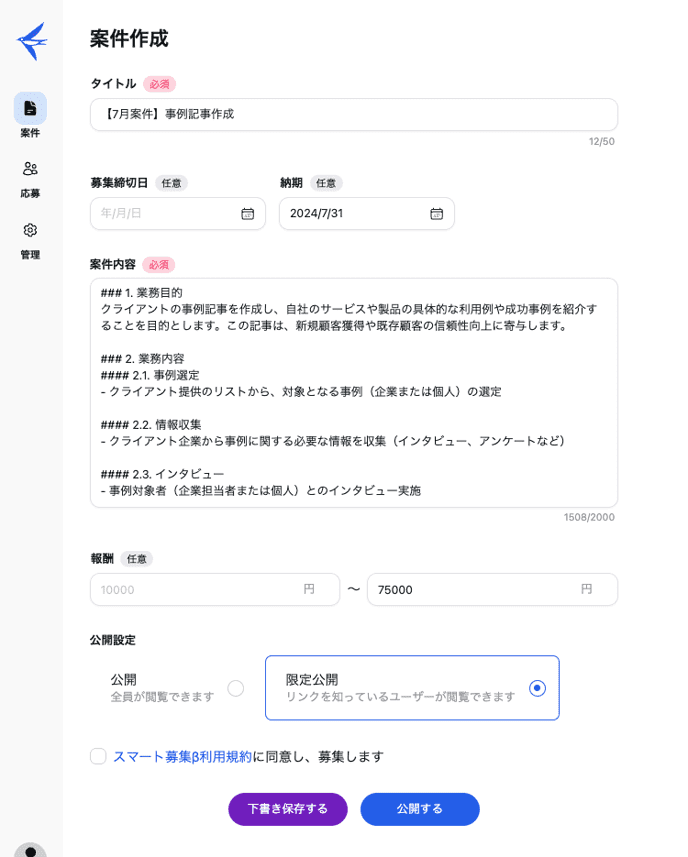Screen dimensions: 688x857
Task: Select the 限定公開 radio option
Action: pos(537,688)
